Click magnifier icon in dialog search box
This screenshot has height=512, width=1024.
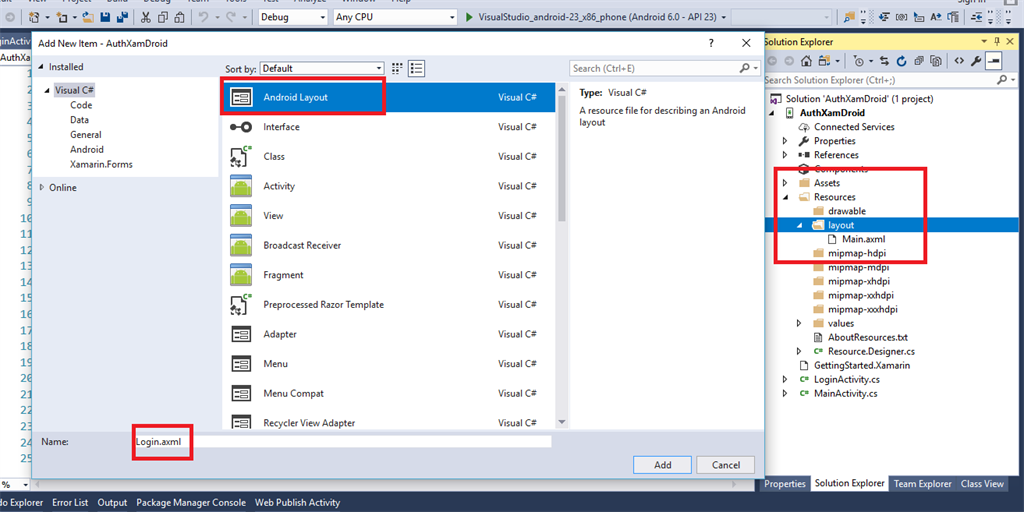(744, 68)
